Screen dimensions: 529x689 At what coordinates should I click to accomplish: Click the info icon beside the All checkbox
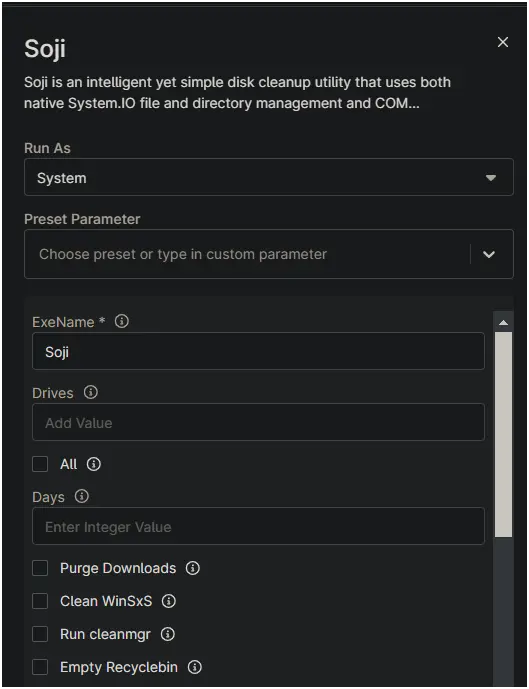pos(94,464)
